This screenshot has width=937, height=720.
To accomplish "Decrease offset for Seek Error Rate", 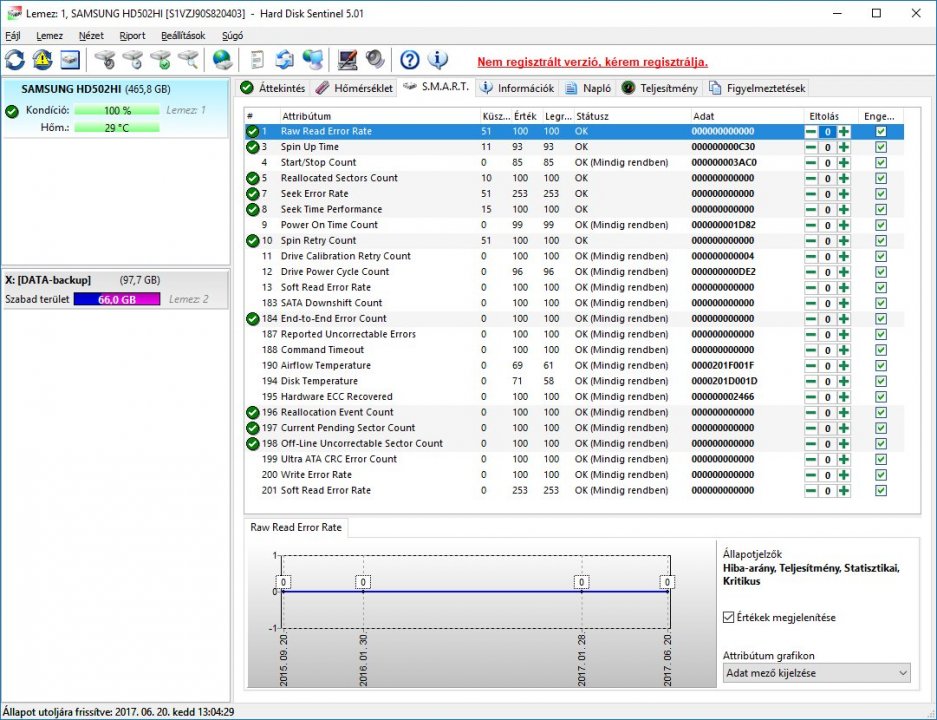I will click(811, 194).
